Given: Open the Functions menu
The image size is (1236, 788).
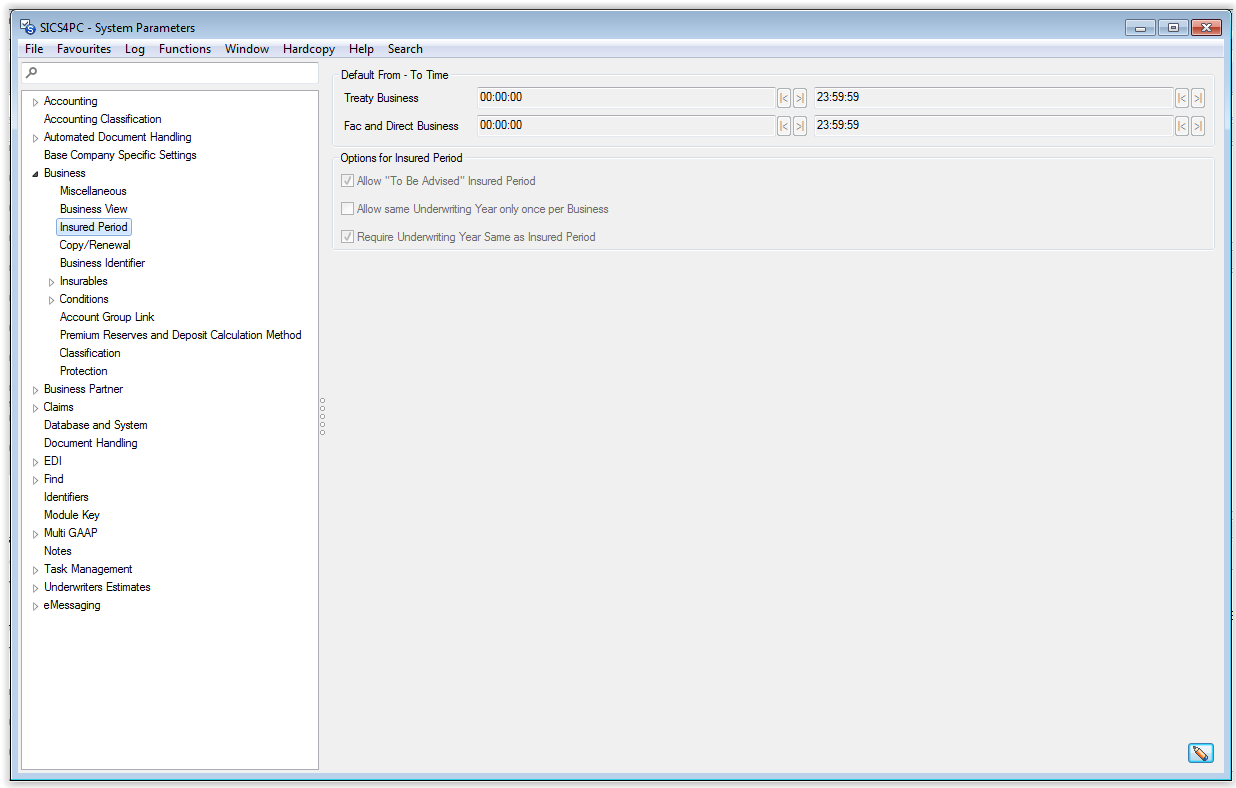Looking at the screenshot, I should (185, 49).
